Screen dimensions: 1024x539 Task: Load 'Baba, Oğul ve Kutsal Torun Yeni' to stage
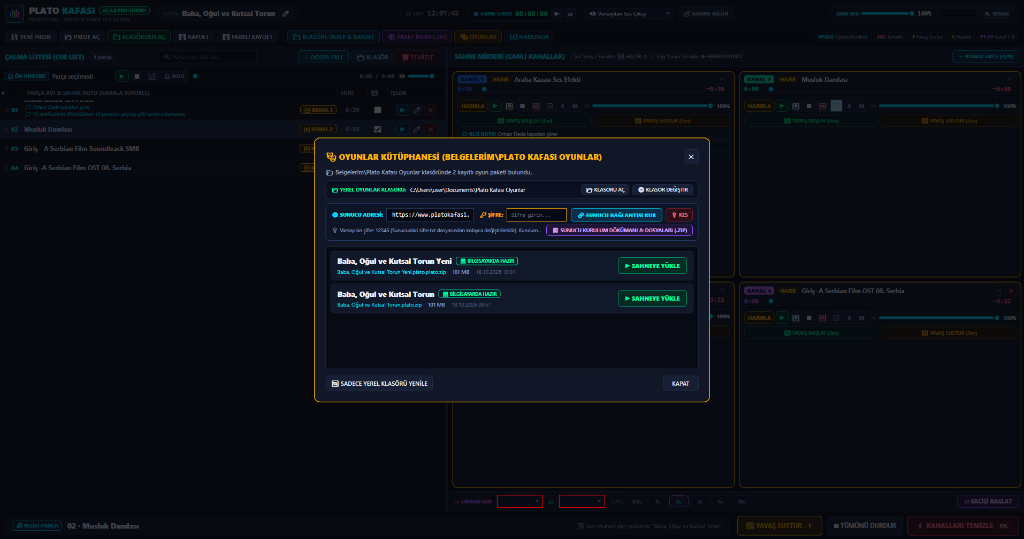coord(652,266)
